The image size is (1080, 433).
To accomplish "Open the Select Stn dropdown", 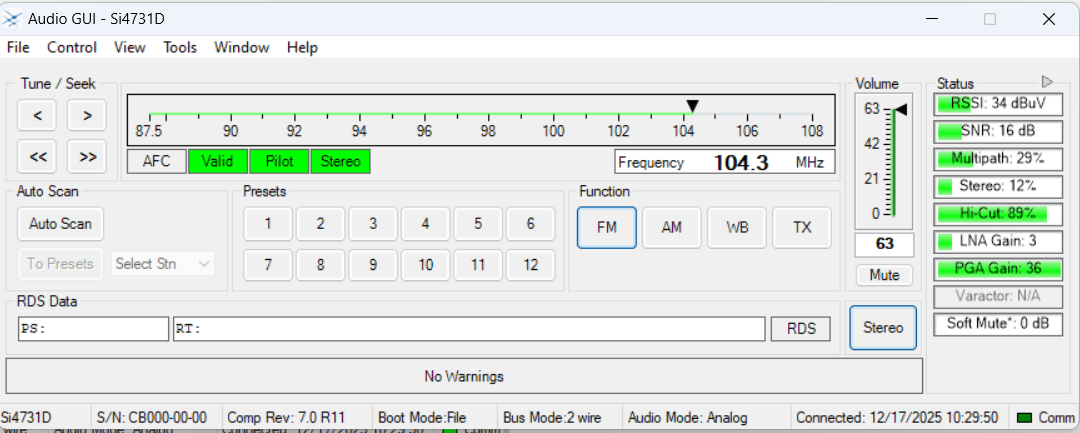I will 163,264.
